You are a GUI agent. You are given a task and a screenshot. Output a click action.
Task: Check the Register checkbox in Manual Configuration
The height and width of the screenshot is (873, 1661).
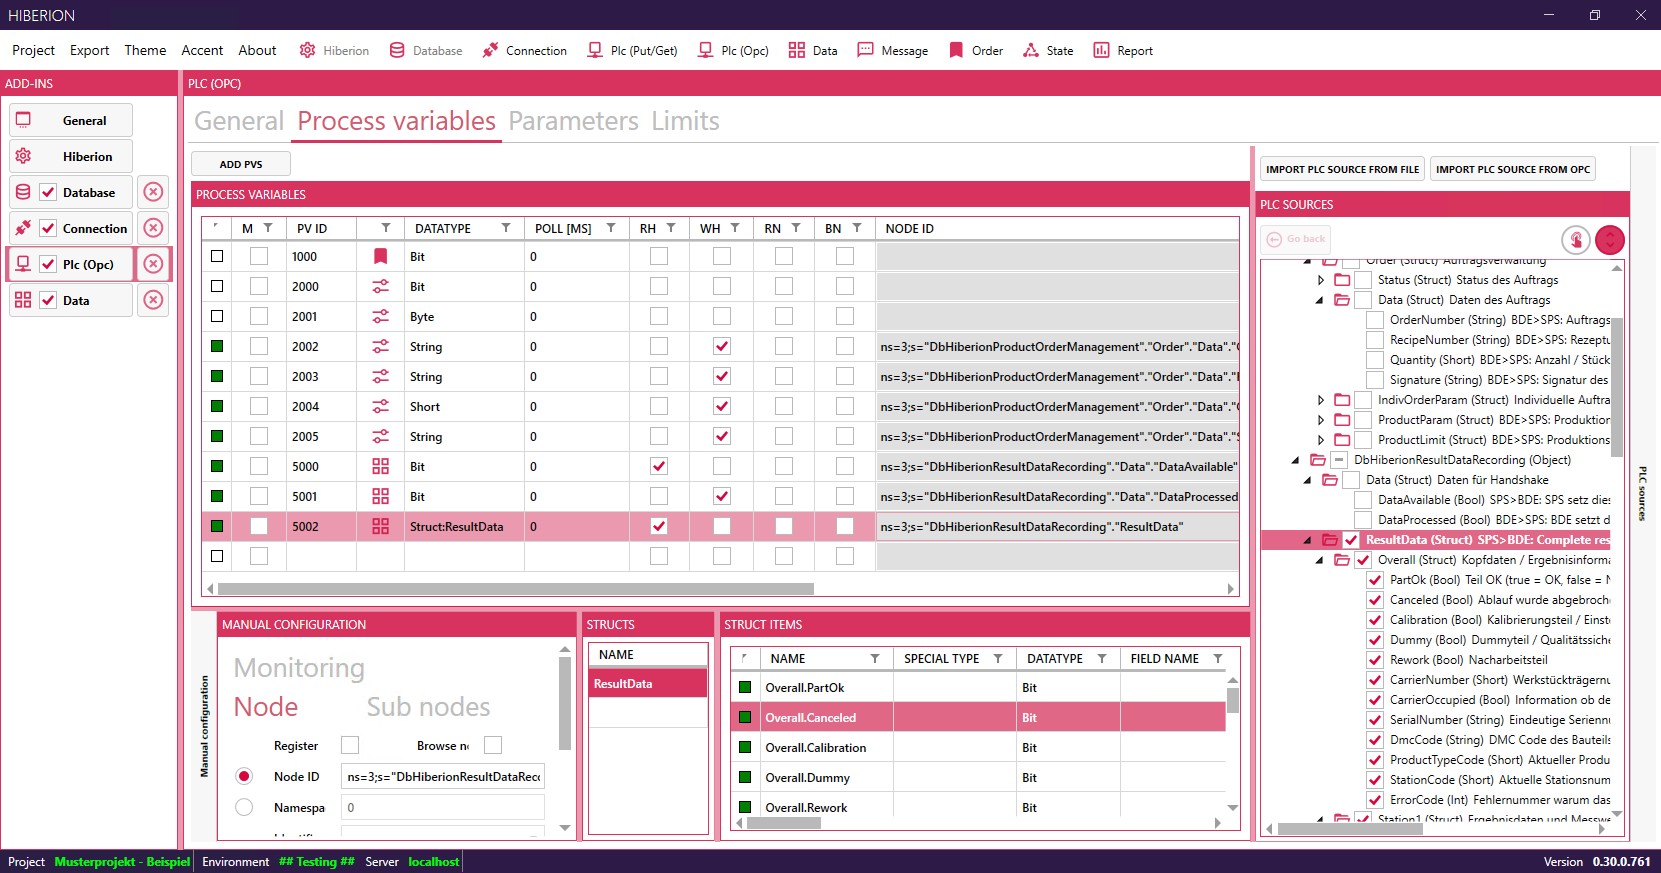coord(350,745)
